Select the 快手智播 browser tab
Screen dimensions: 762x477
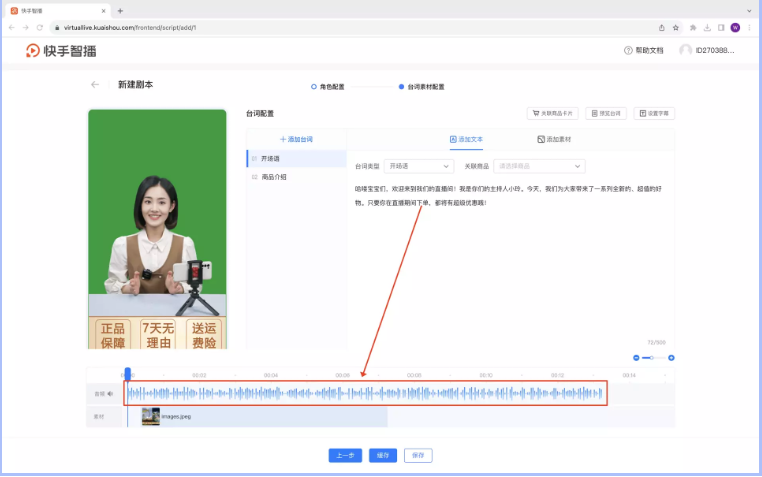pyautogui.click(x=57, y=11)
